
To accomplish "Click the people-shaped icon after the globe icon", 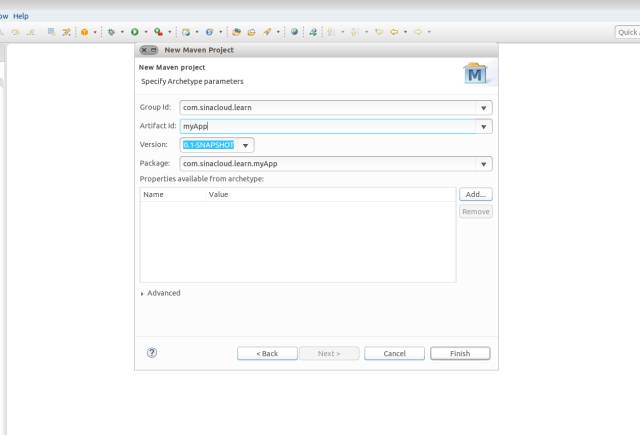I will pos(313,32).
